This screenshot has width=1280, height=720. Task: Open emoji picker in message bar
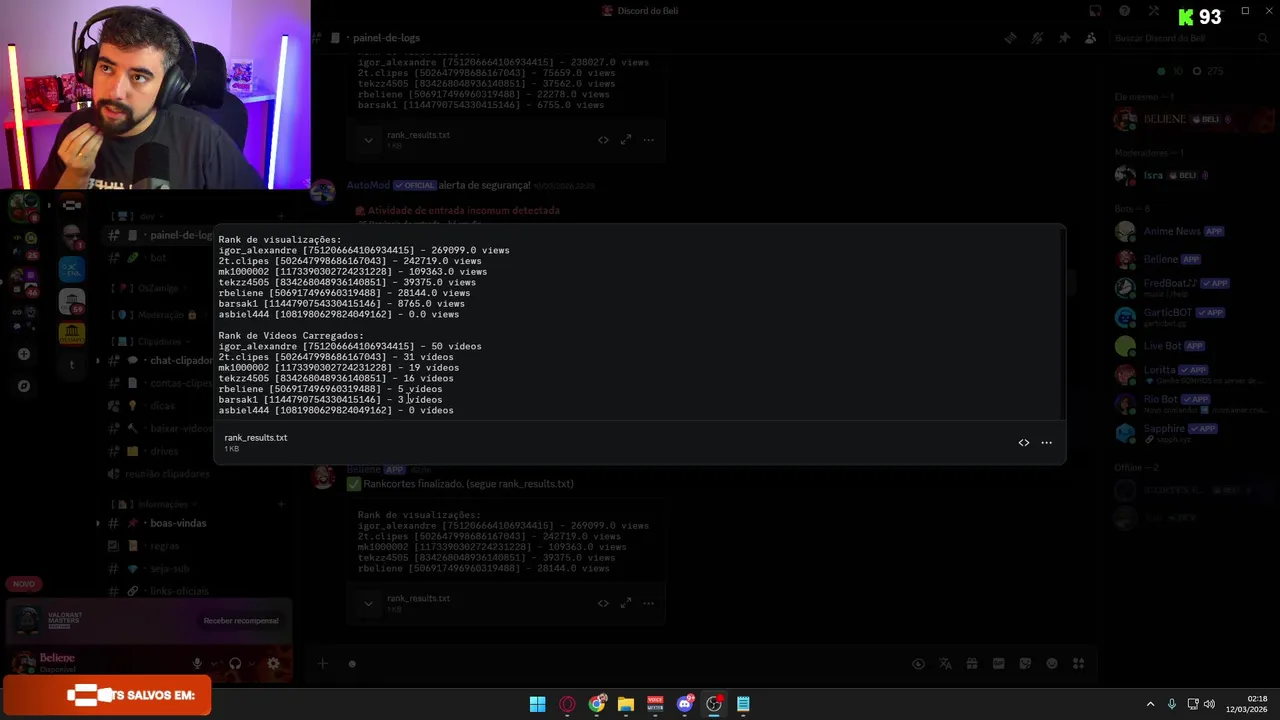[1052, 663]
